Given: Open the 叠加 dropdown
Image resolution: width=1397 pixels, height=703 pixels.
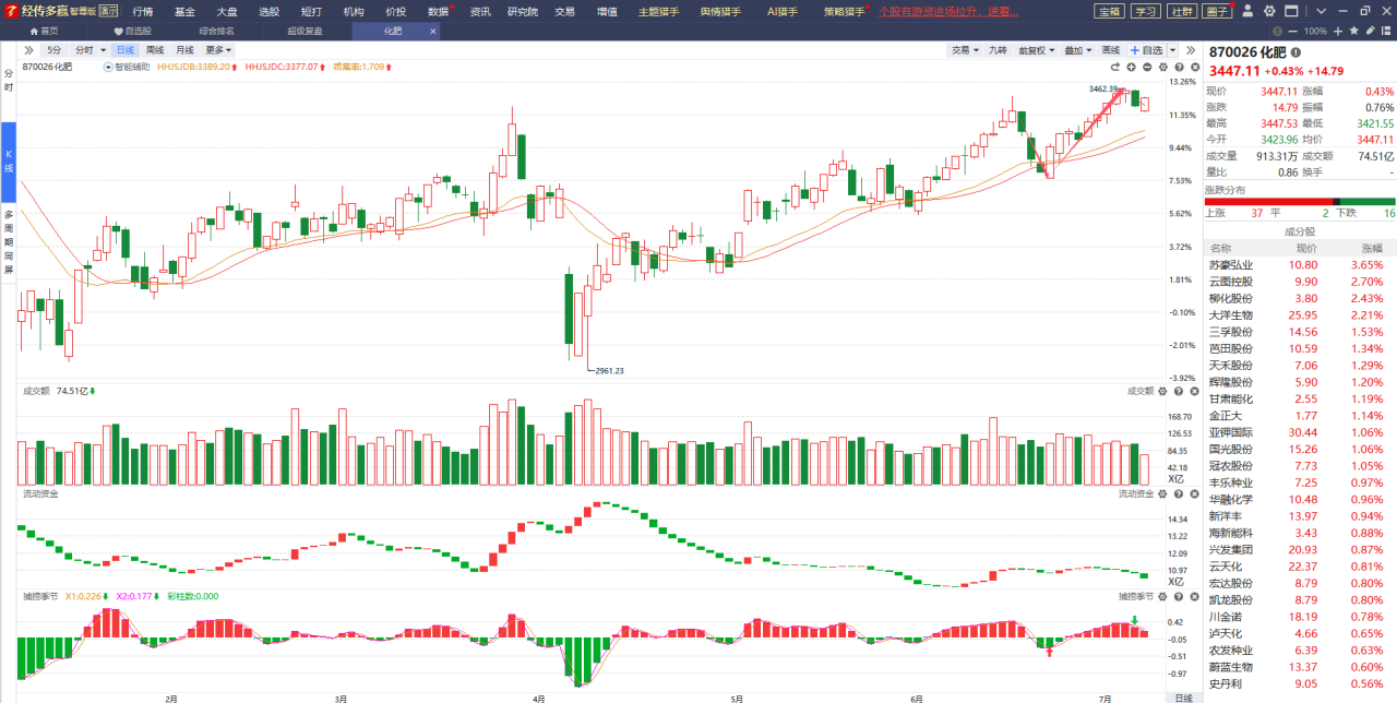Looking at the screenshot, I should [x=1077, y=50].
